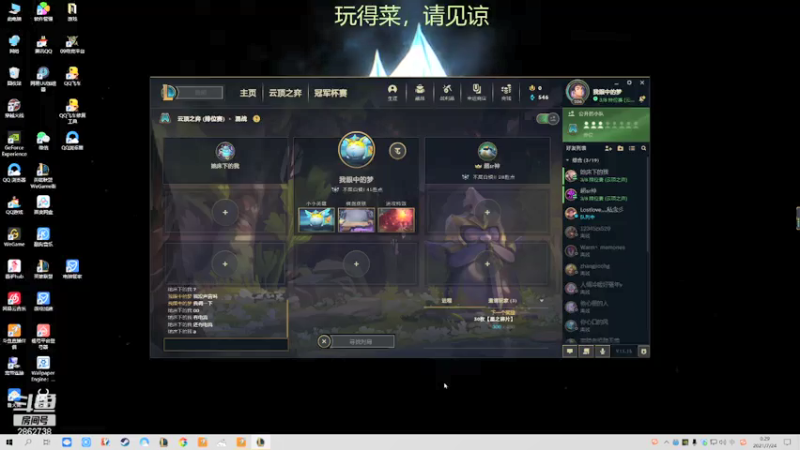Open Steam from the taskbar
Image resolution: width=800 pixels, height=450 pixels.
125,442
